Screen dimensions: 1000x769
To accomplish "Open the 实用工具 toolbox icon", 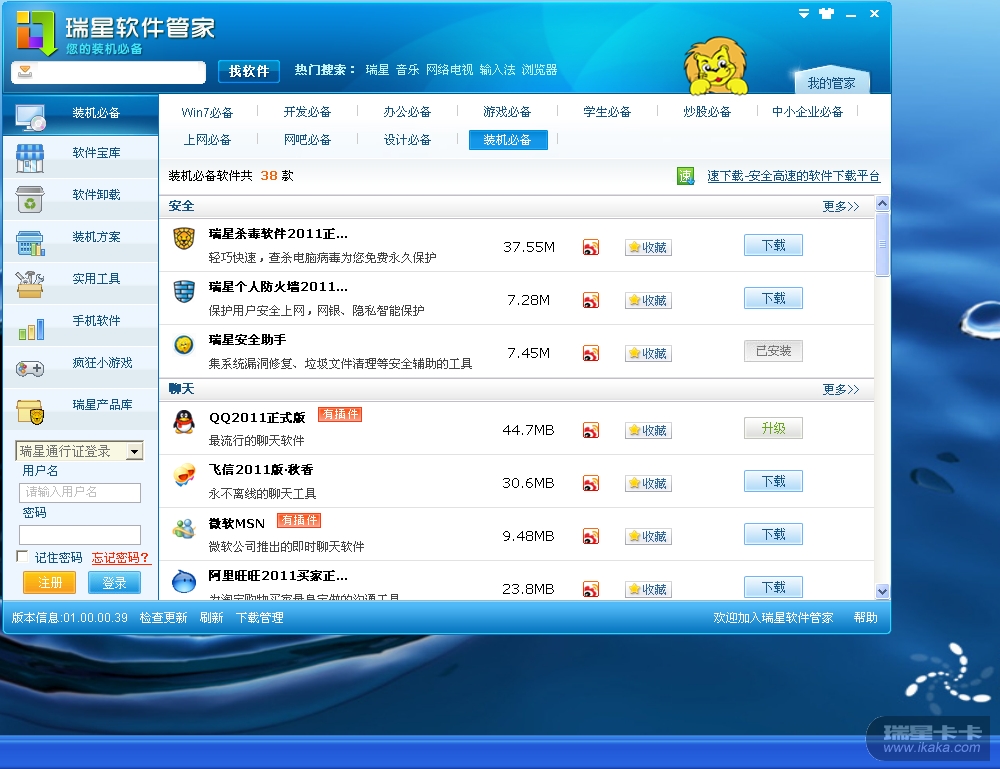I will pos(30,284).
